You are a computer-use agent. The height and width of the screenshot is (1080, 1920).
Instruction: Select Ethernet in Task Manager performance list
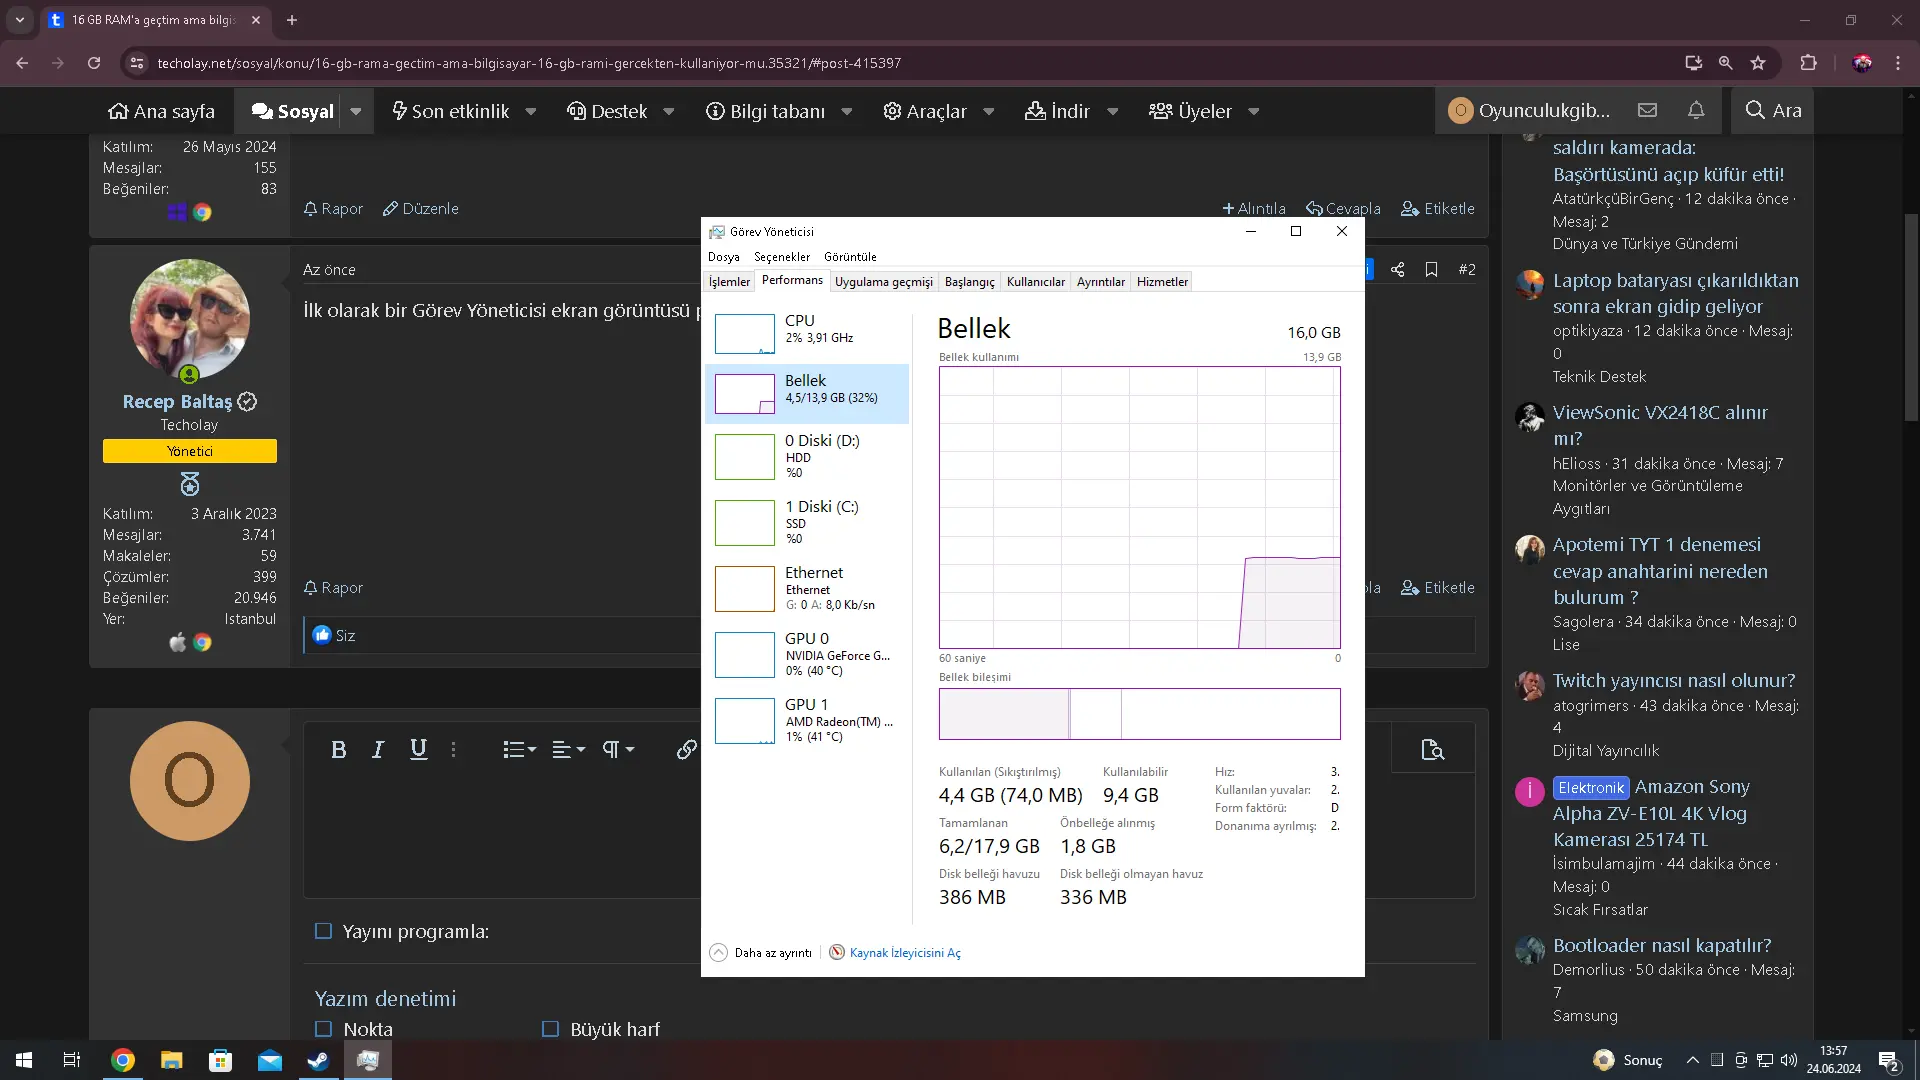pyautogui.click(x=807, y=588)
